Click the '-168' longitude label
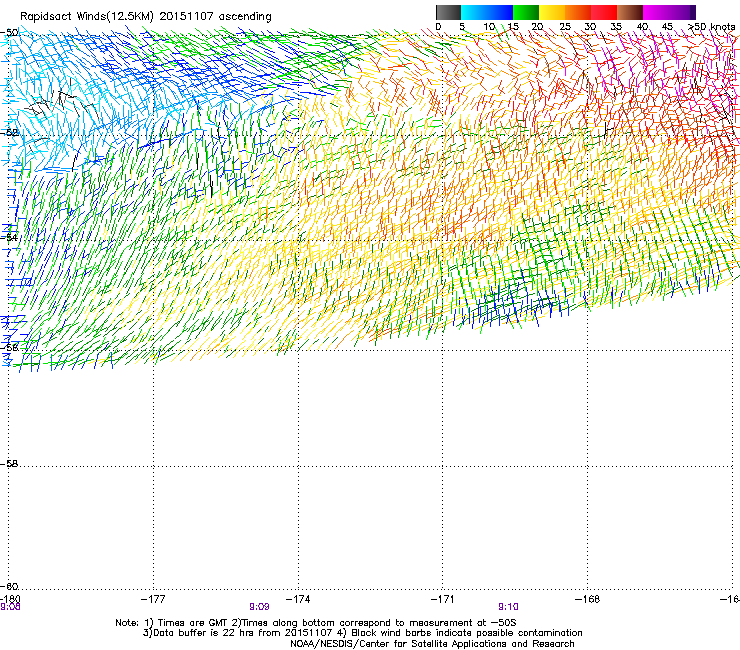This screenshot has height=650, width=740. (588, 599)
